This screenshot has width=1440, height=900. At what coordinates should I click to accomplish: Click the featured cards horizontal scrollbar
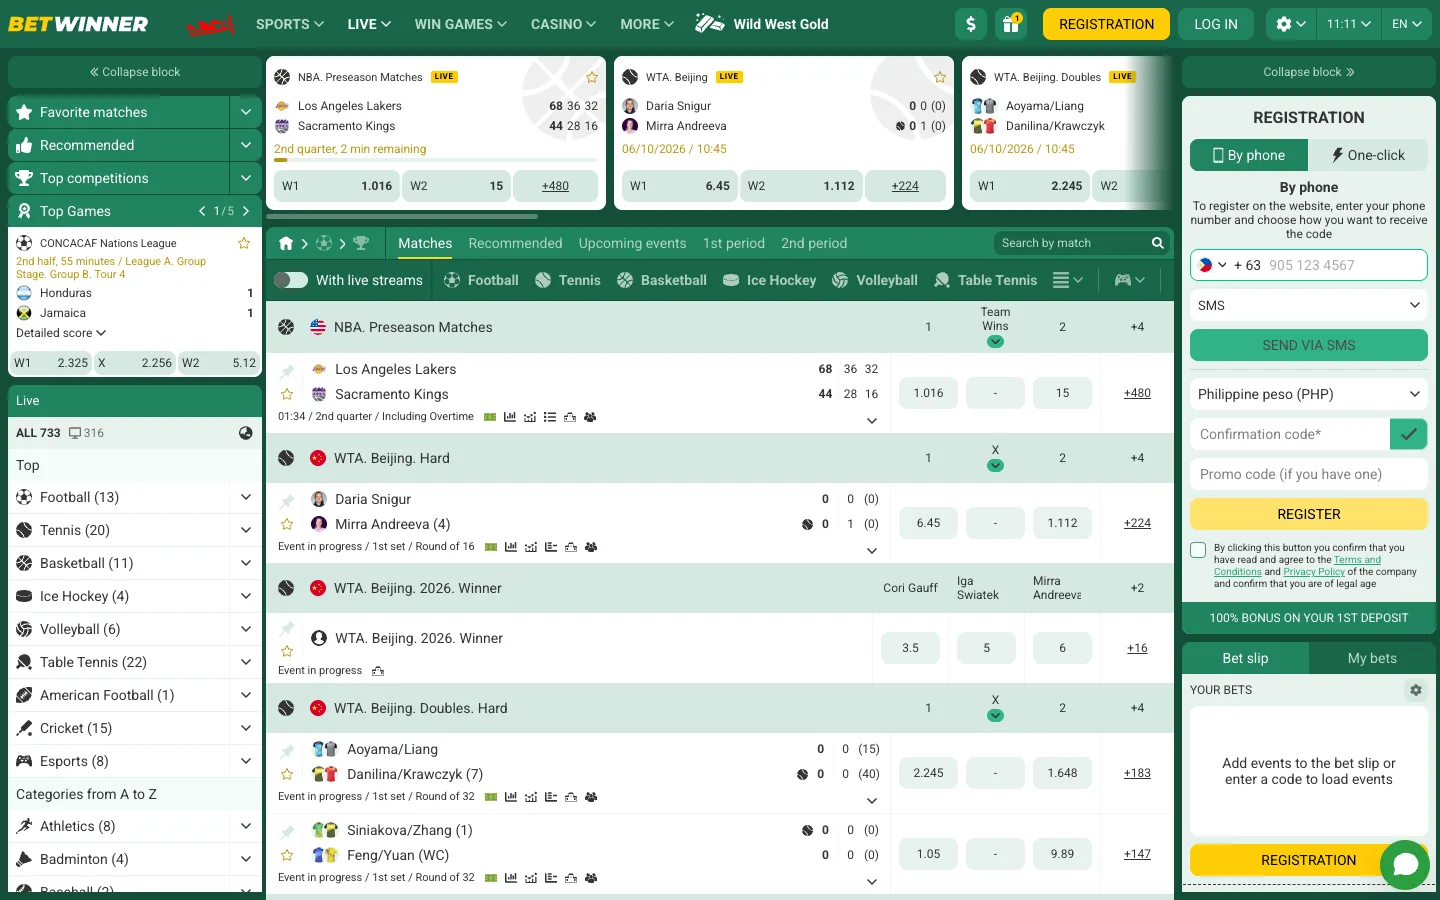click(x=402, y=216)
